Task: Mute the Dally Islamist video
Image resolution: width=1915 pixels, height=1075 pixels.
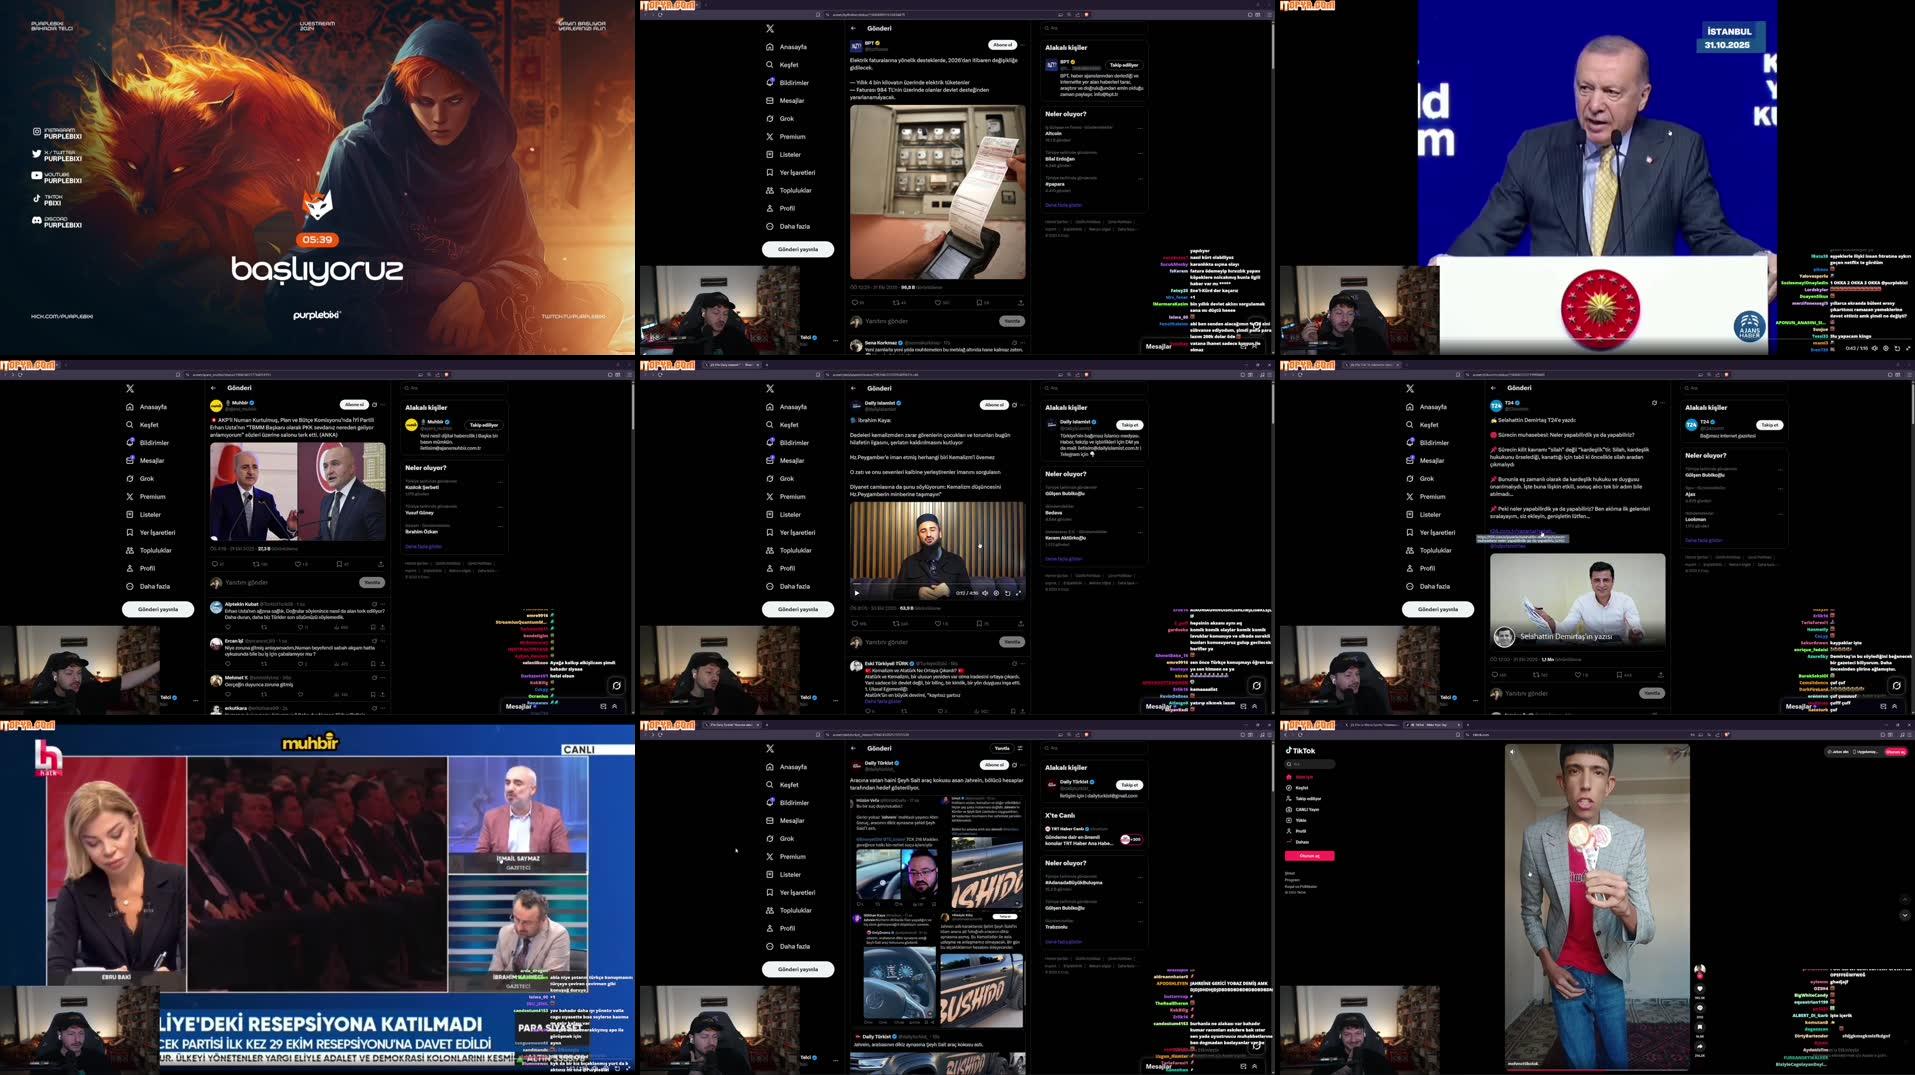Action: point(985,592)
